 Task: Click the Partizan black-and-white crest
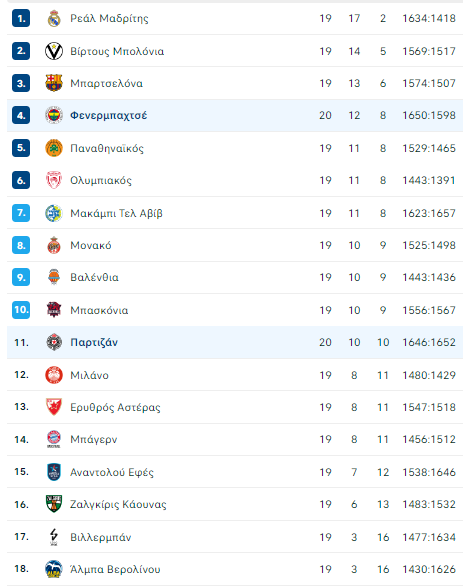54,342
